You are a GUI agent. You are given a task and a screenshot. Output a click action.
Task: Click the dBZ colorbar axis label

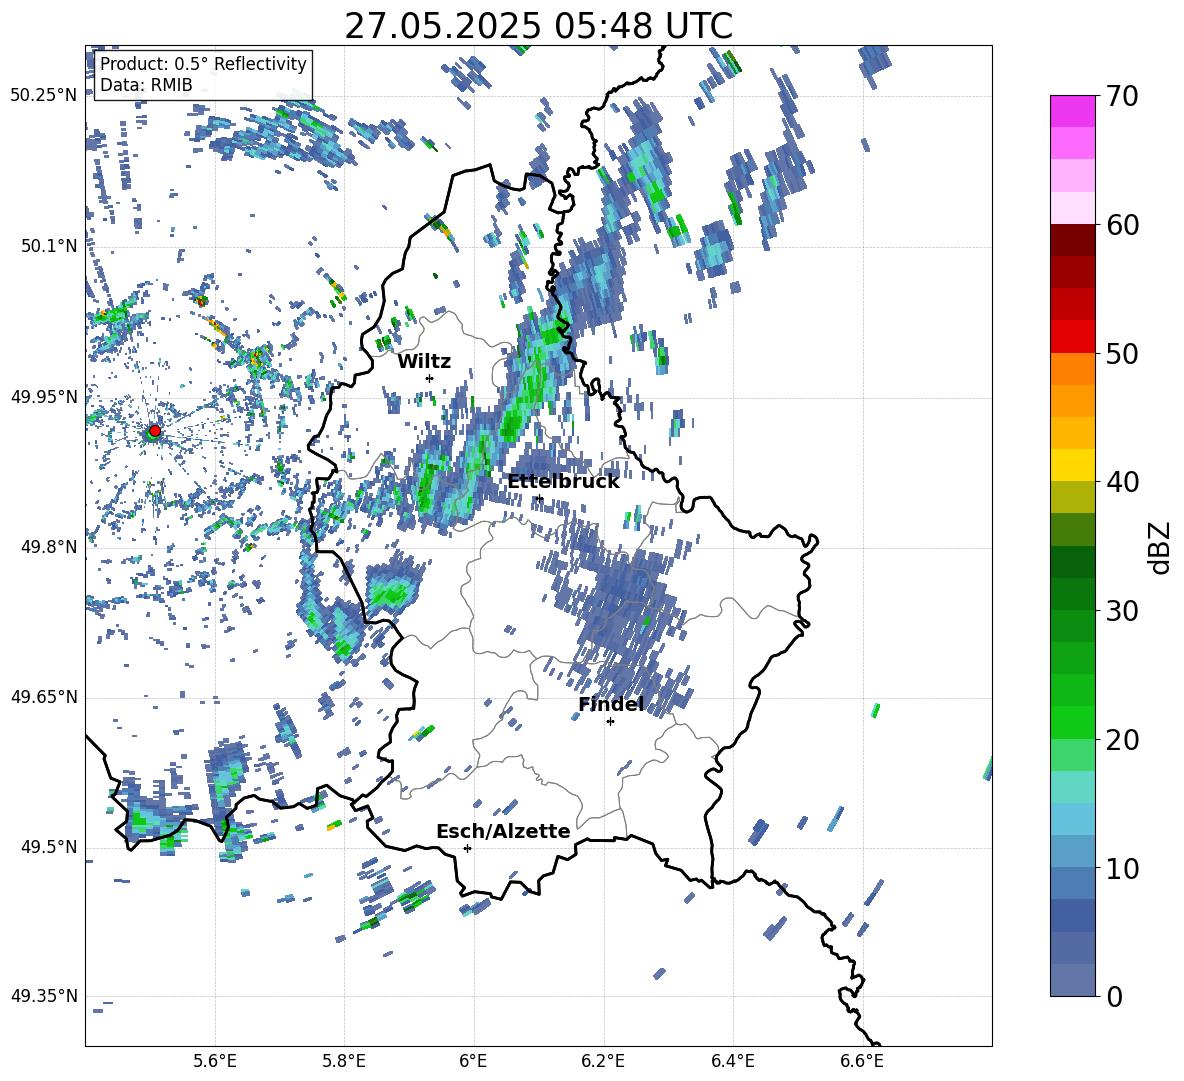[x=1160, y=547]
